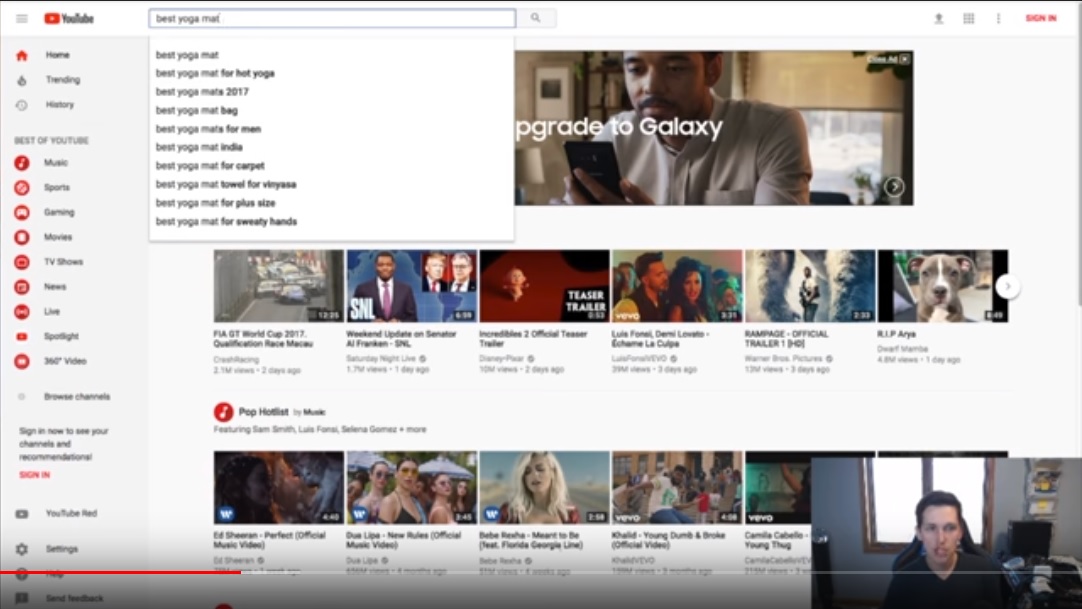Click the Send feedback icon
The image size is (1082, 609).
coord(22,598)
